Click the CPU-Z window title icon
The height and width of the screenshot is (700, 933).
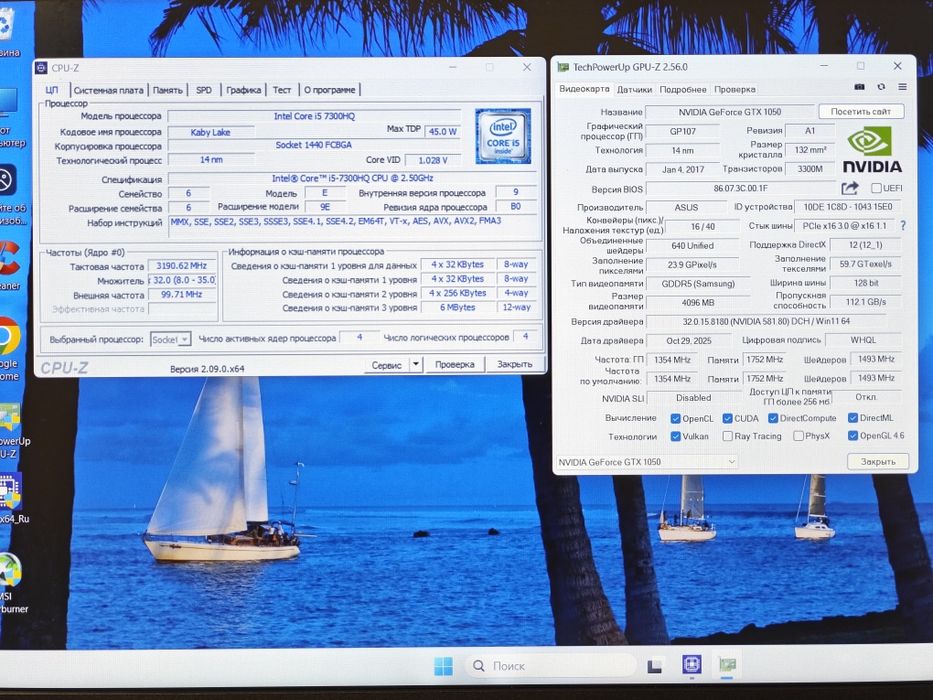42,68
